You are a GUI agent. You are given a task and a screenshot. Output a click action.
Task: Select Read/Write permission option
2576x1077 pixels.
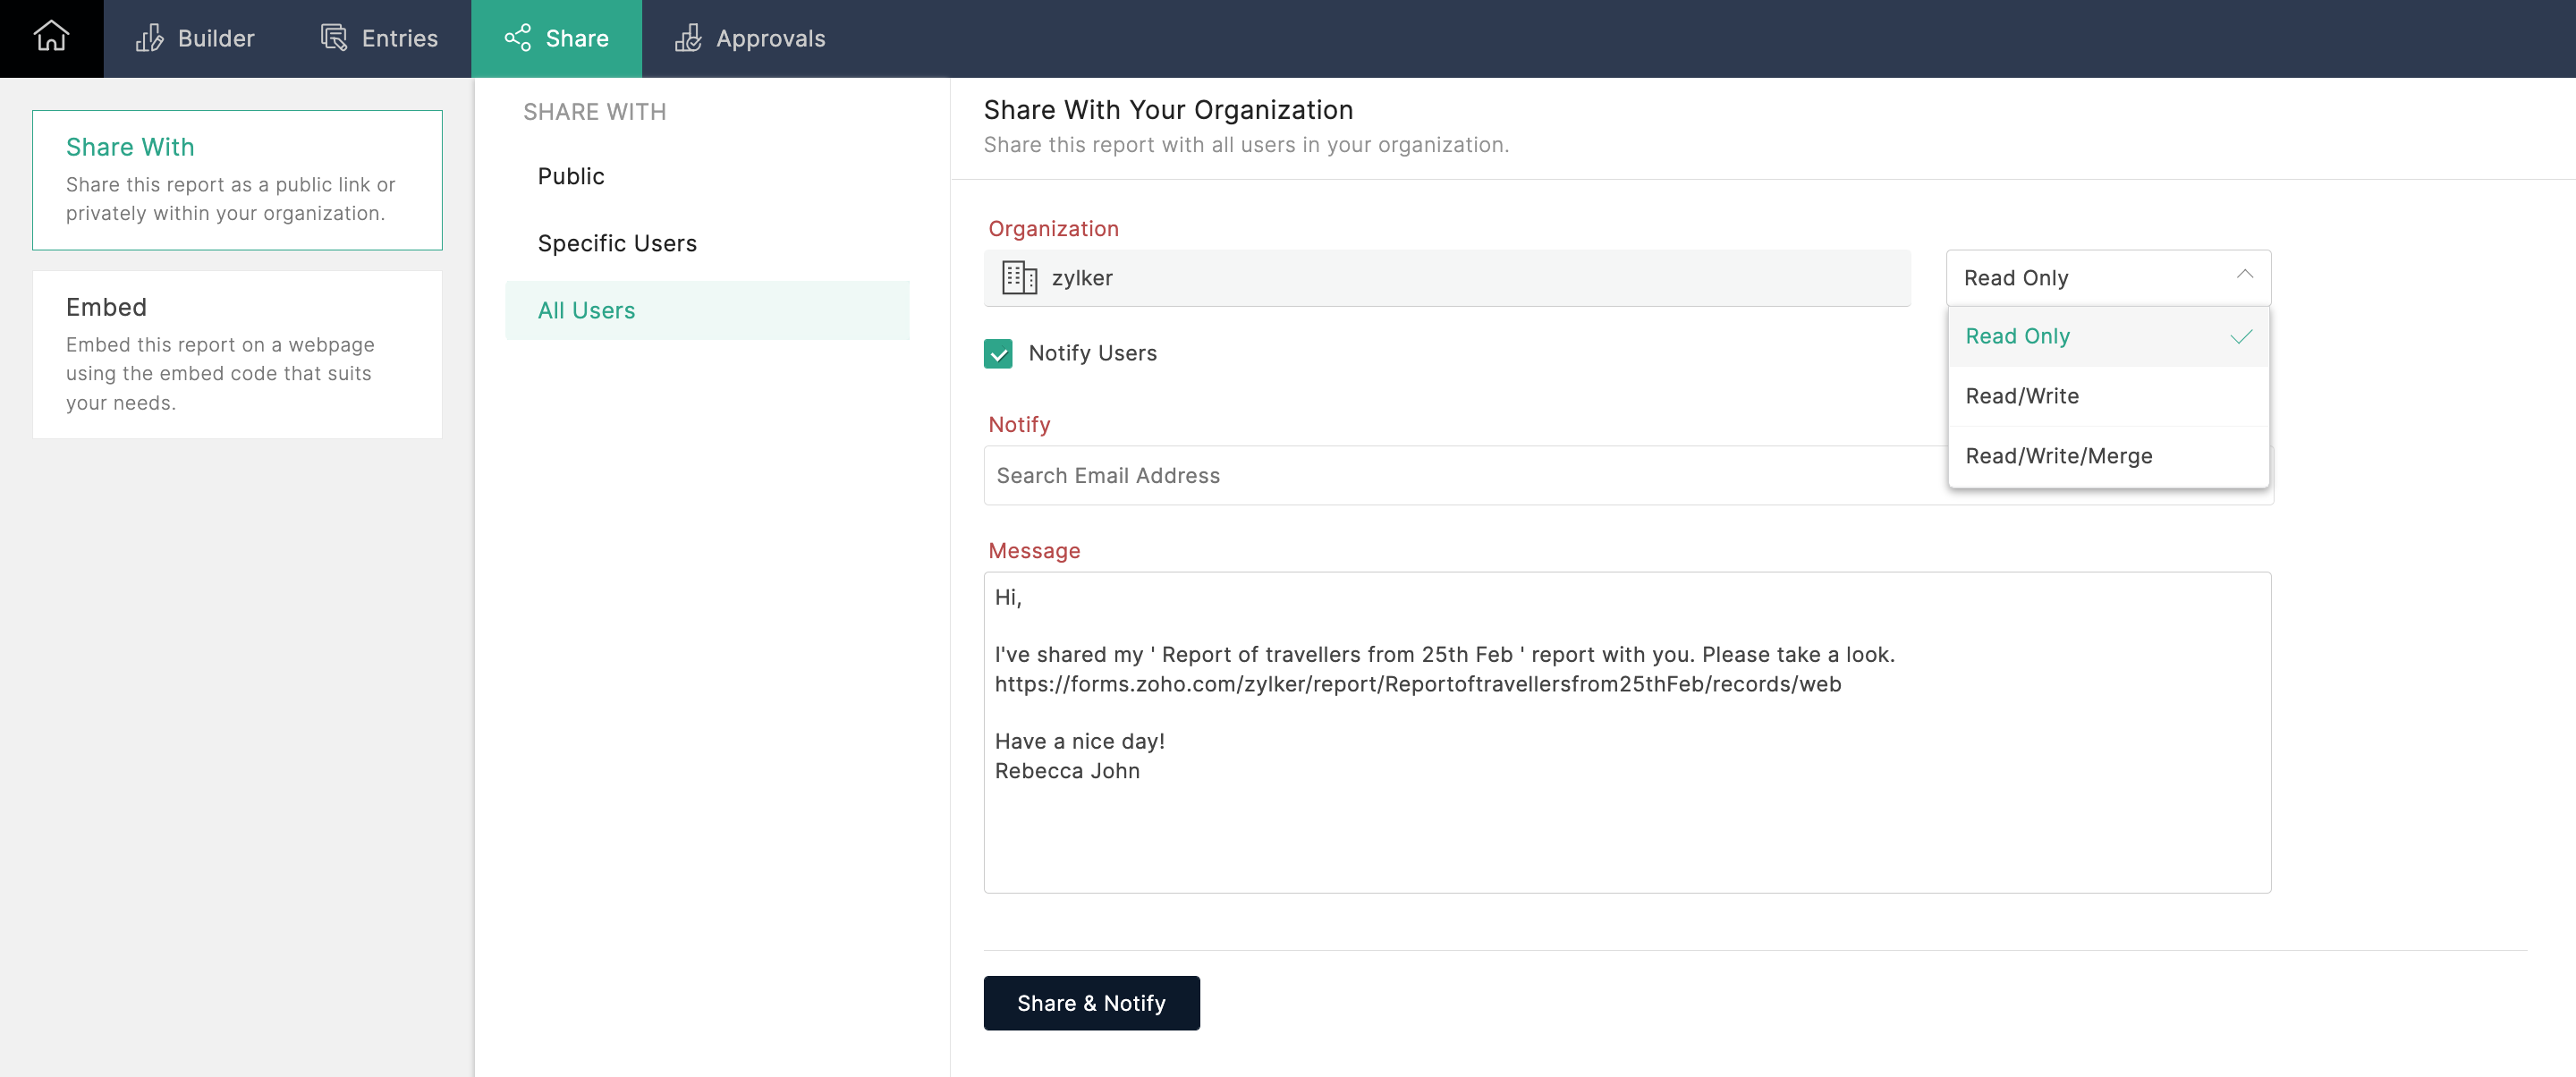pos(2021,396)
